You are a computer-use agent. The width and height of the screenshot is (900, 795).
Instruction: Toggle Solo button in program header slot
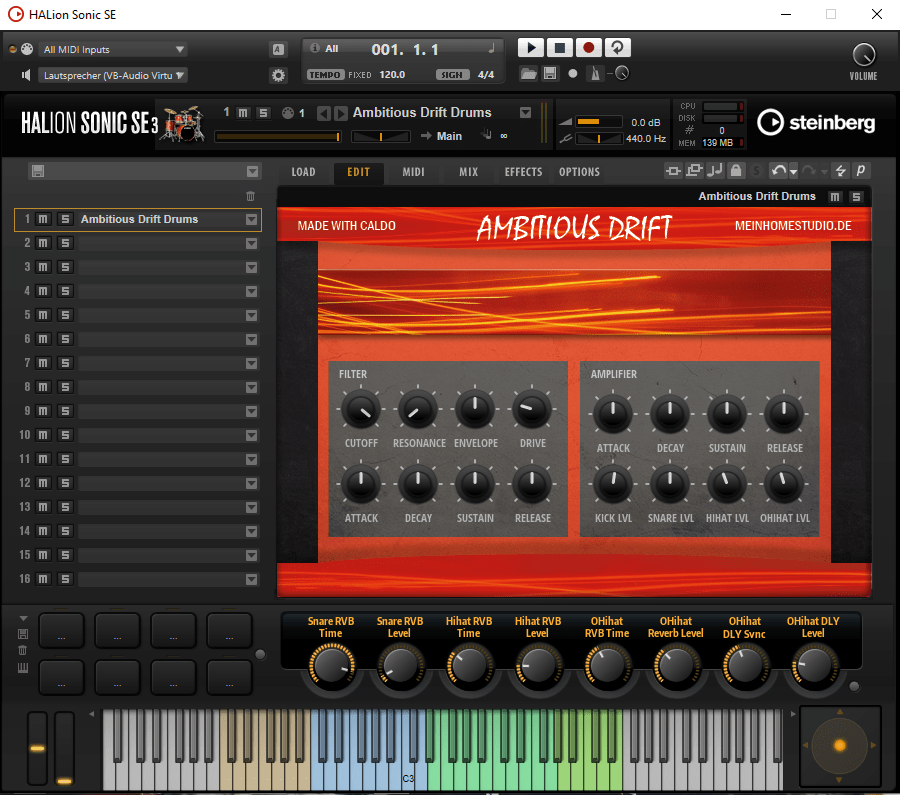click(263, 113)
